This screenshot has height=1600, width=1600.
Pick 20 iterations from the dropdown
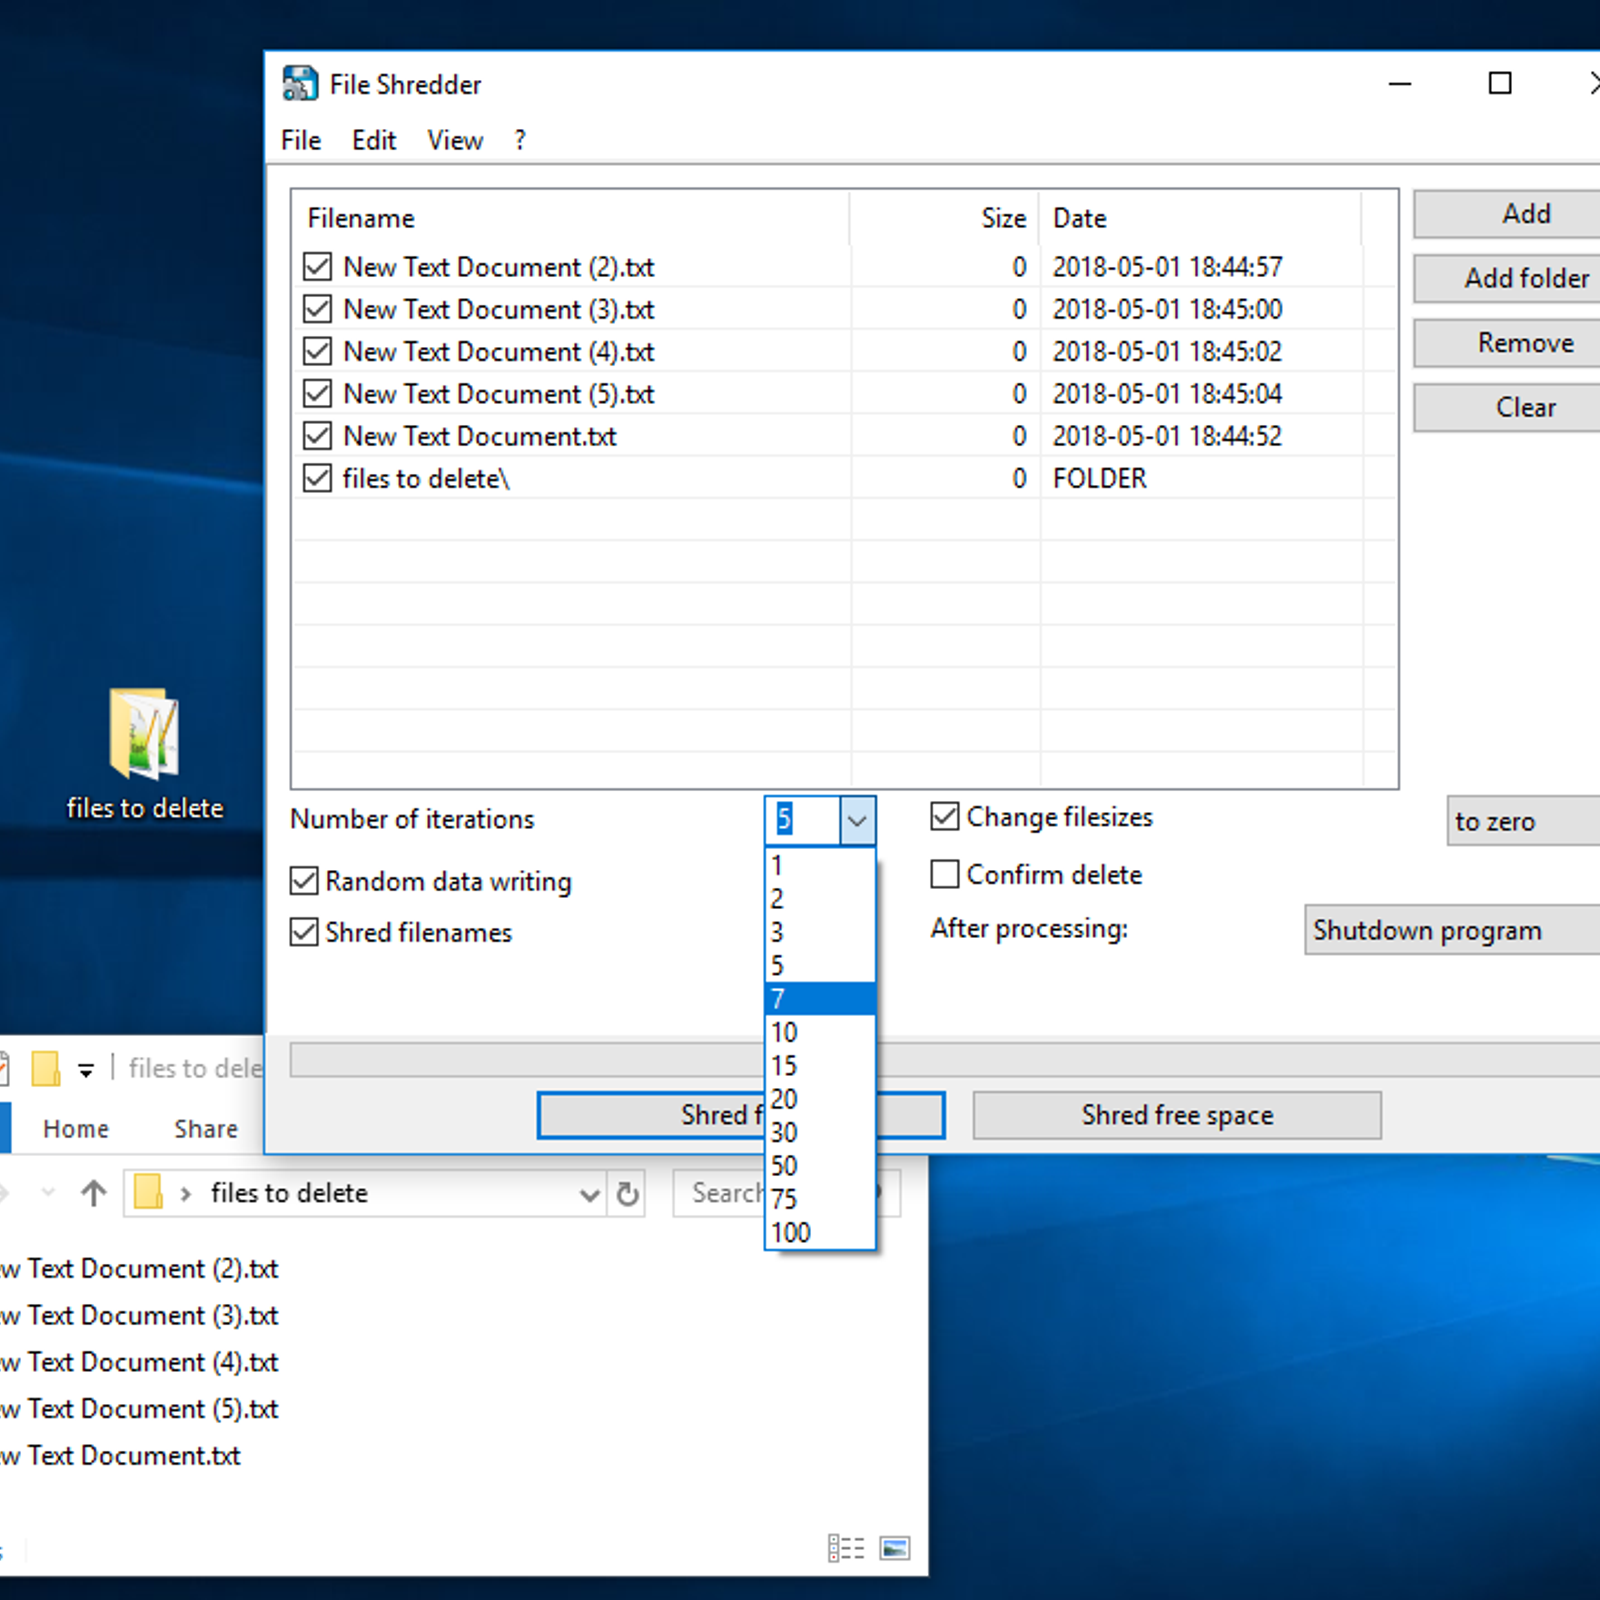pos(820,1099)
